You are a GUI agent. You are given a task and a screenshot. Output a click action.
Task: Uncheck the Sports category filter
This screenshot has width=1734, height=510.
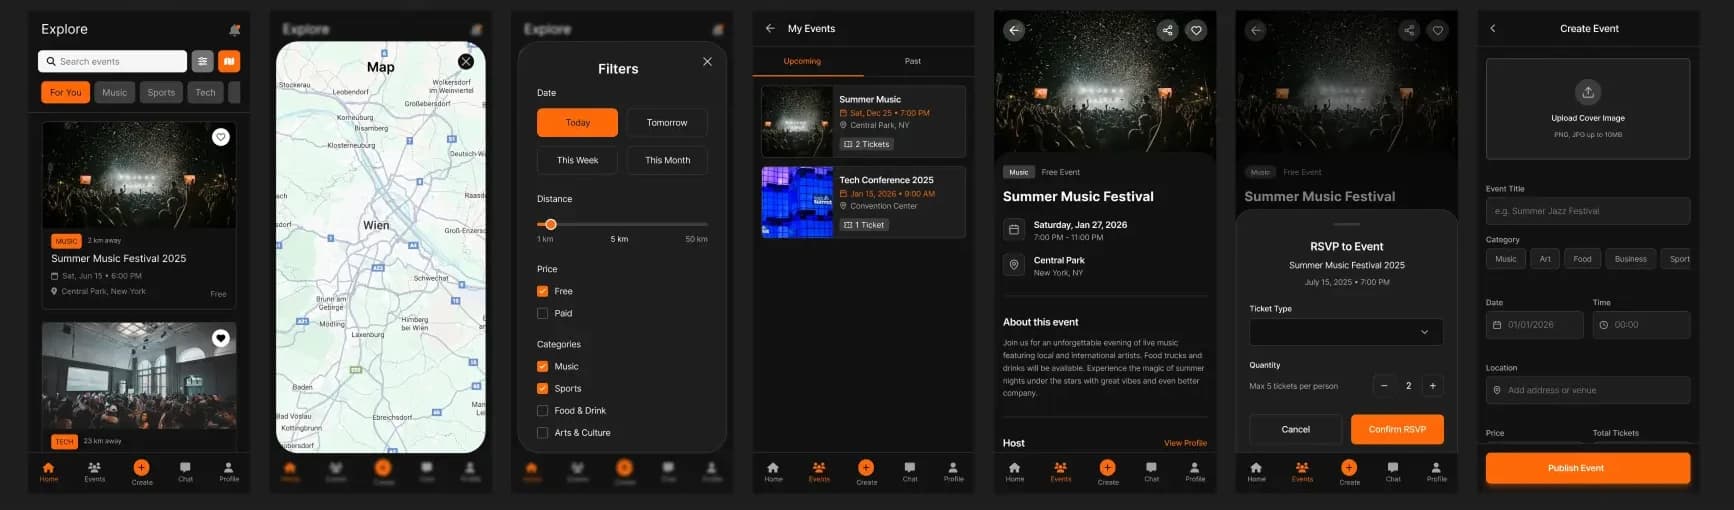click(x=542, y=388)
